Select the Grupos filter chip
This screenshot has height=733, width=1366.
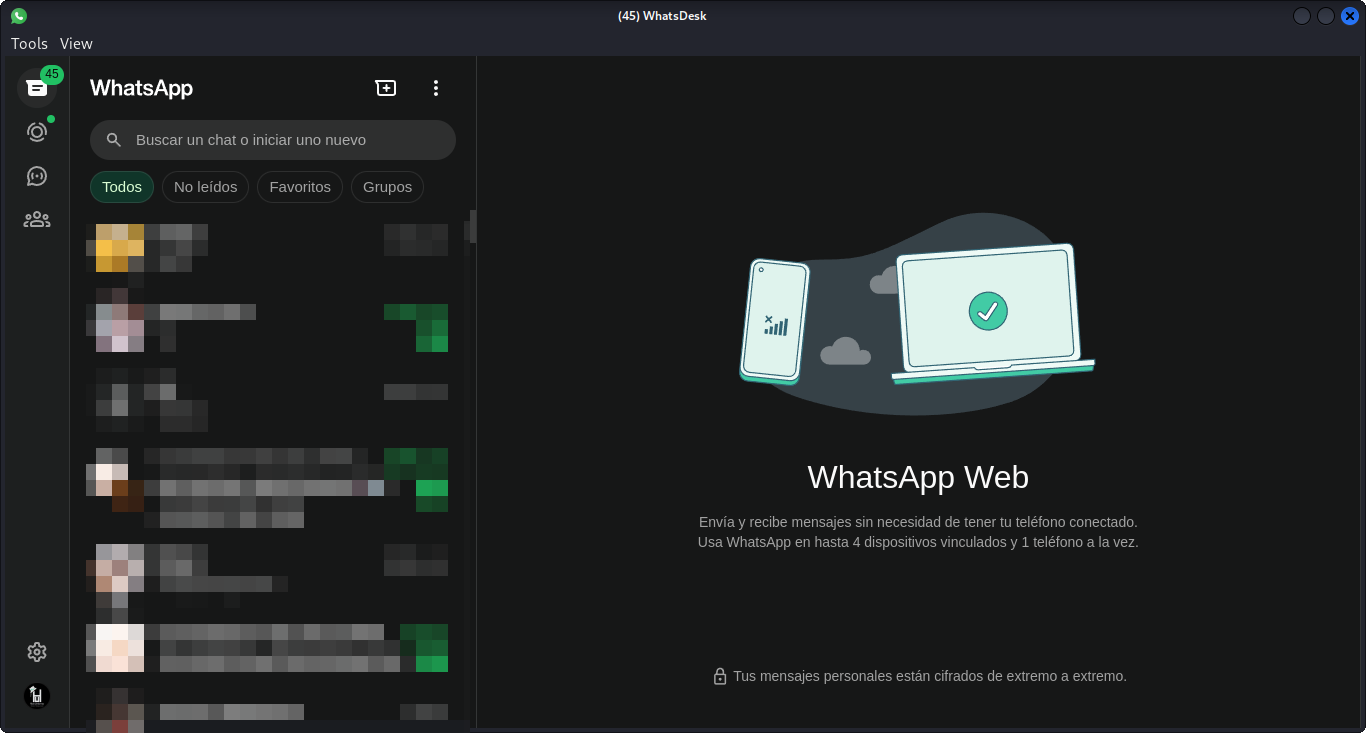387,187
